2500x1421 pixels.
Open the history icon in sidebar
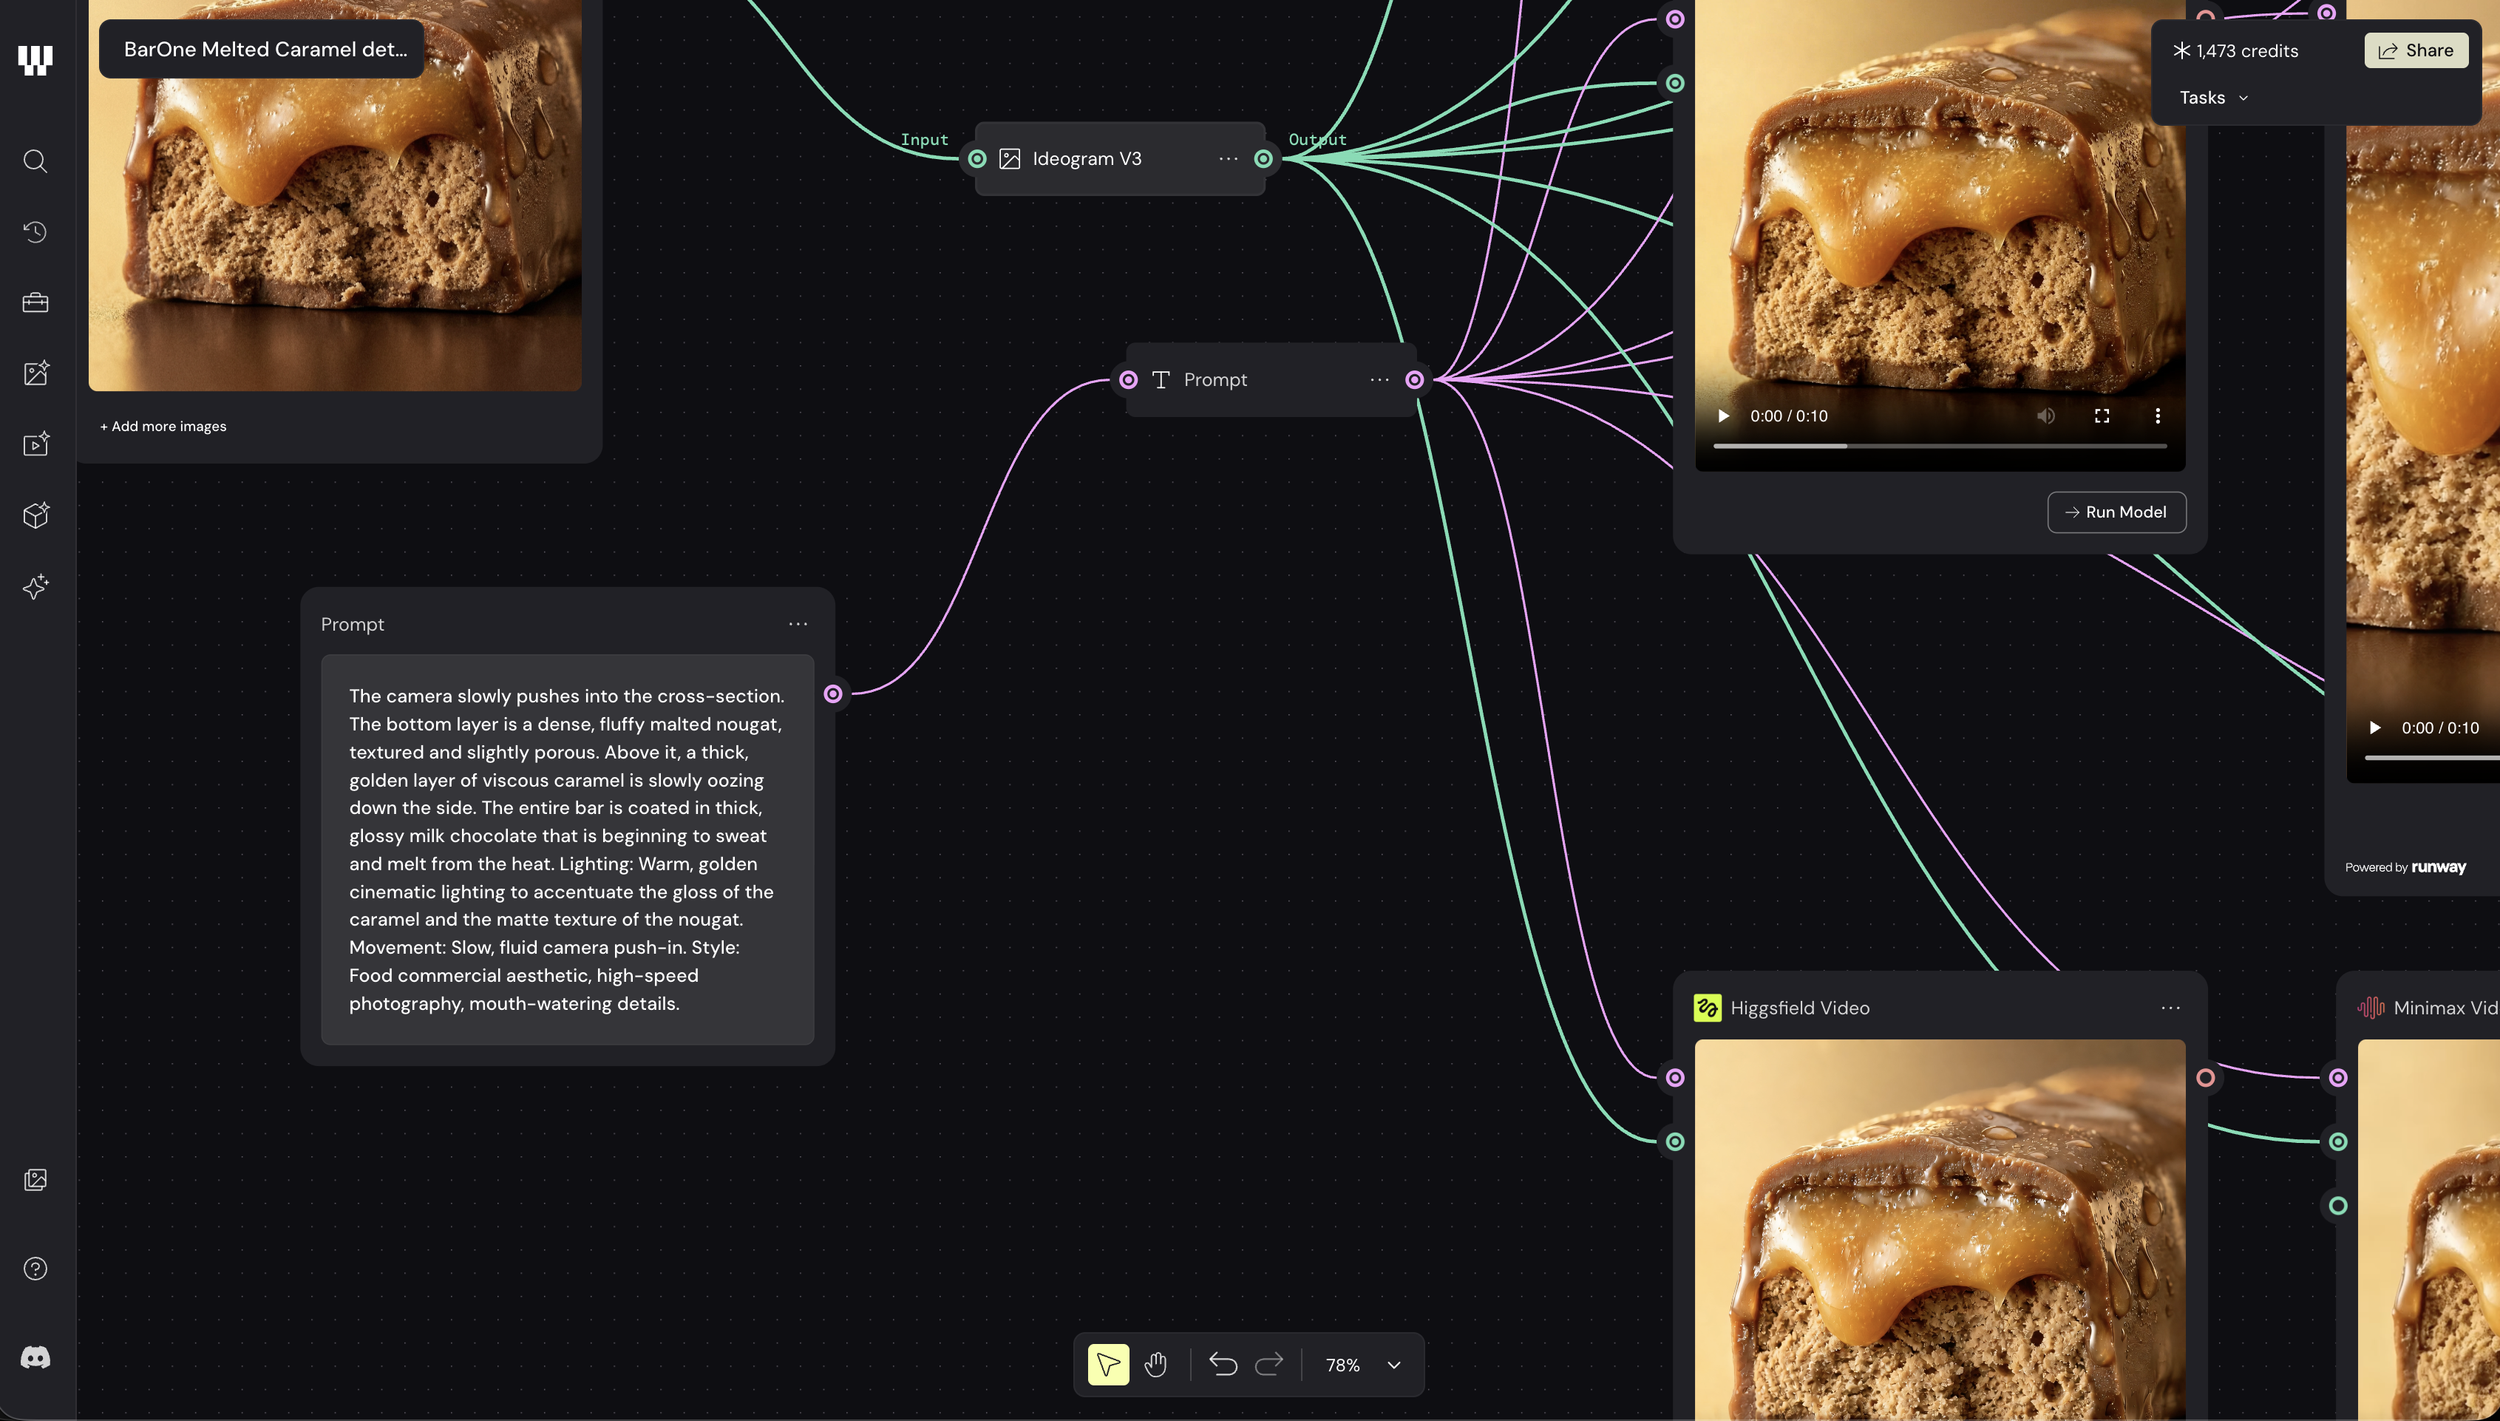pos(35,232)
